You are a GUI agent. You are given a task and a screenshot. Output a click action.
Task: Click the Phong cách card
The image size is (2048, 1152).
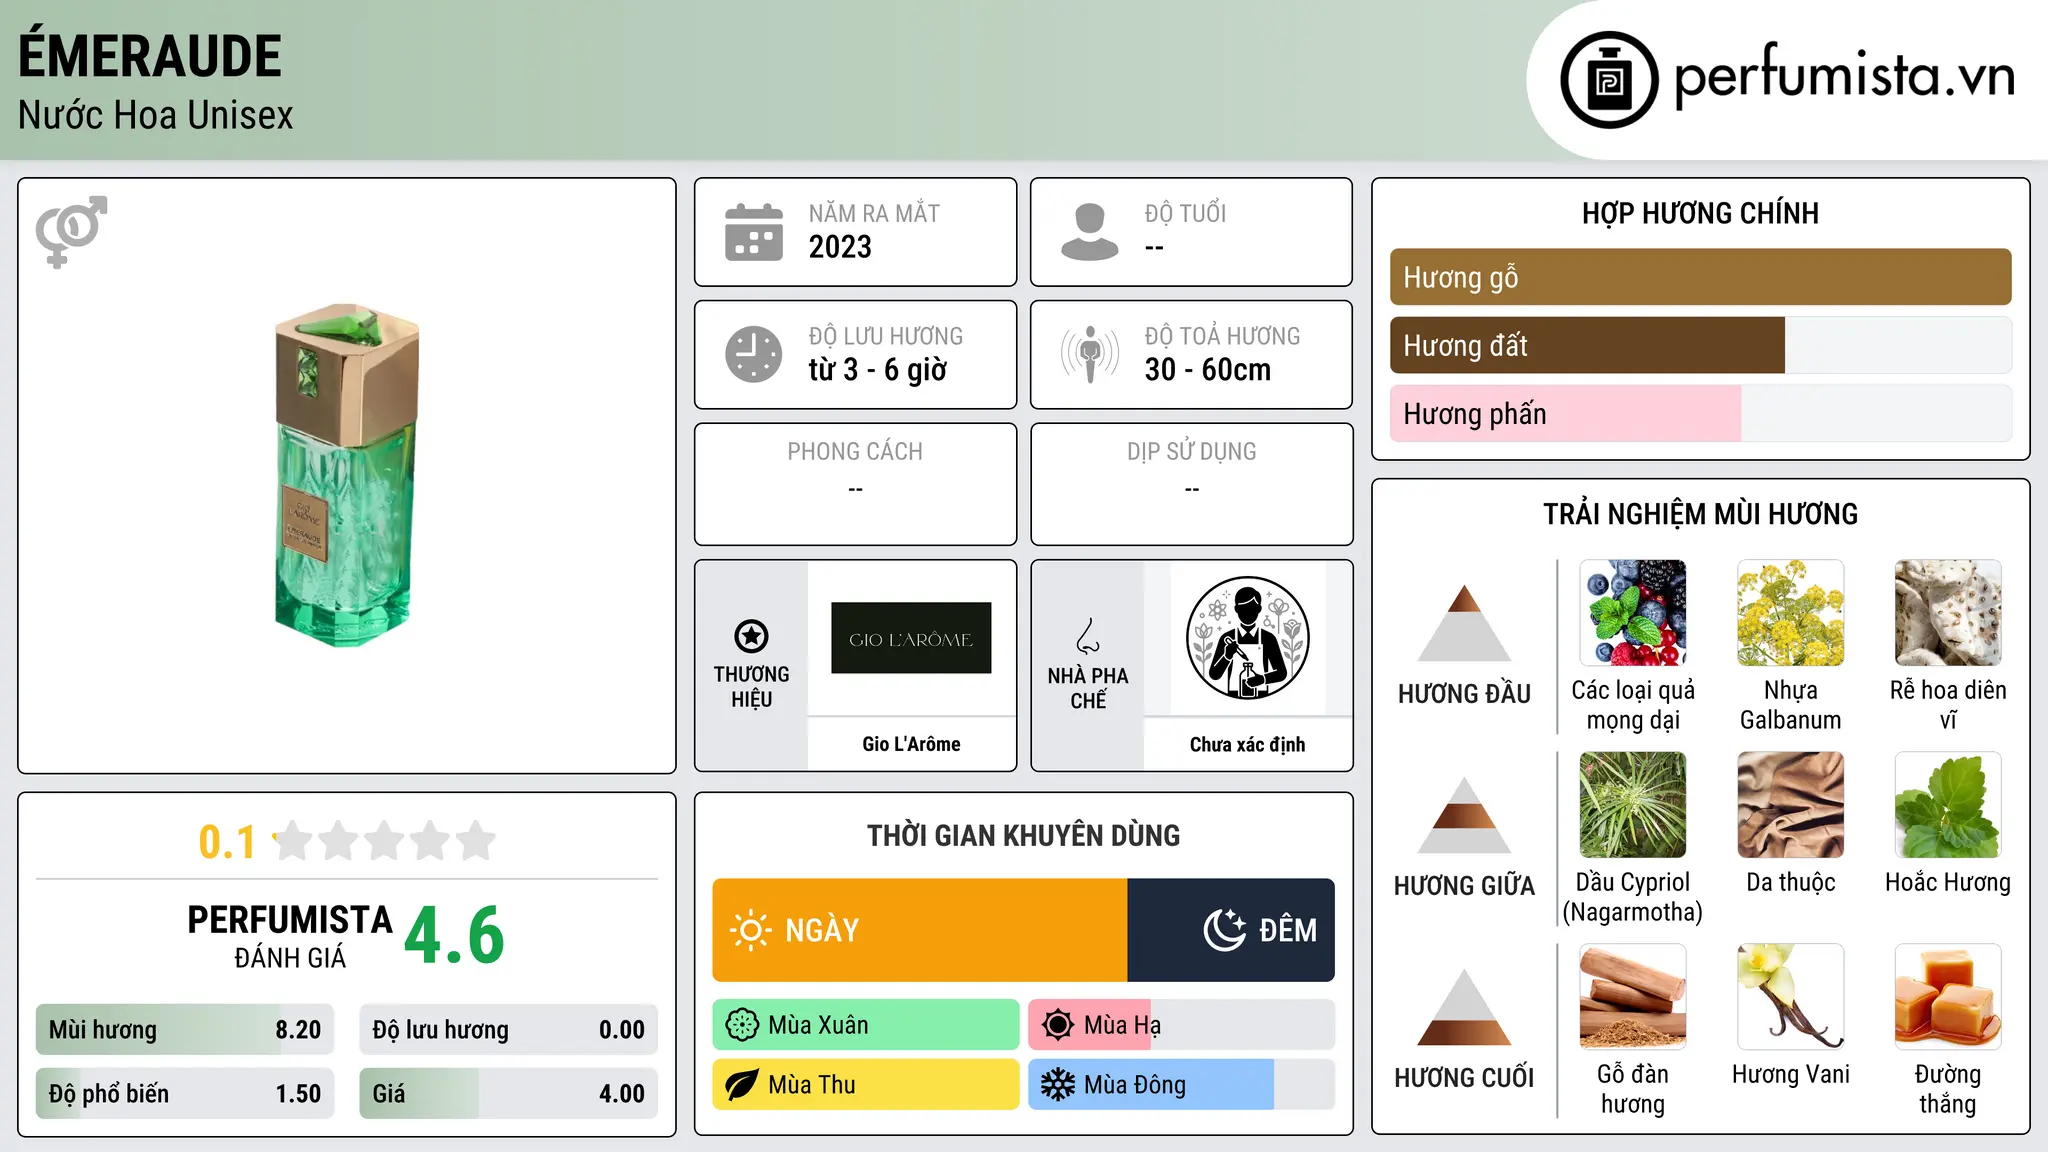pos(855,484)
